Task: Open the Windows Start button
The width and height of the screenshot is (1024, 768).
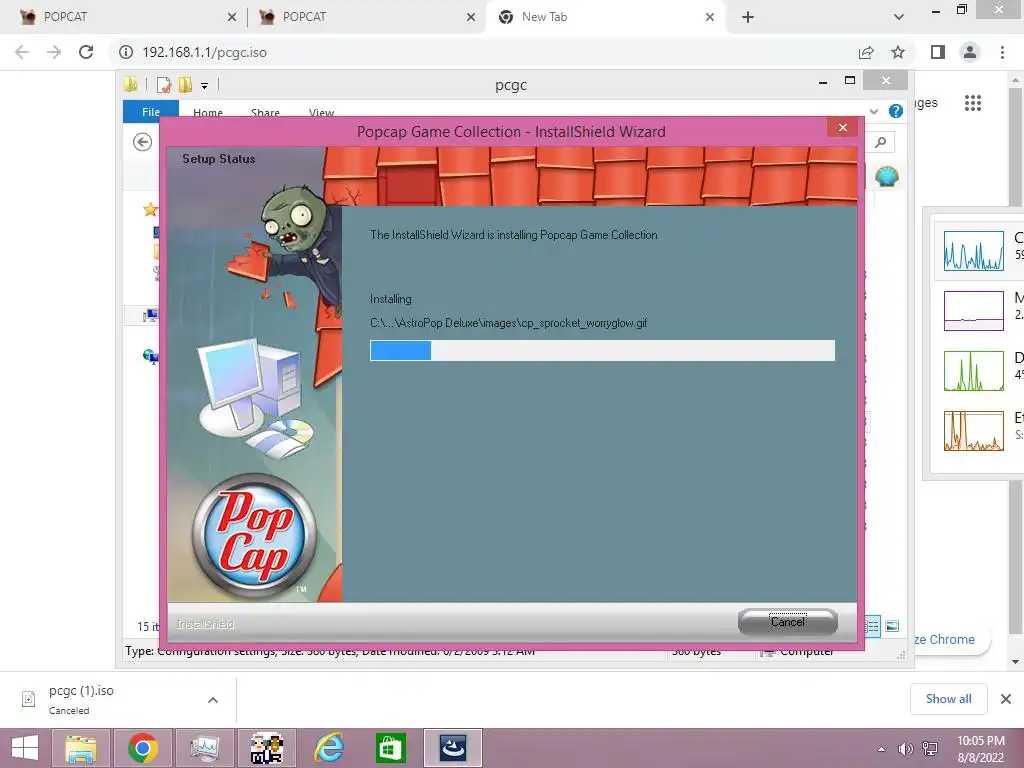Action: (x=25, y=748)
